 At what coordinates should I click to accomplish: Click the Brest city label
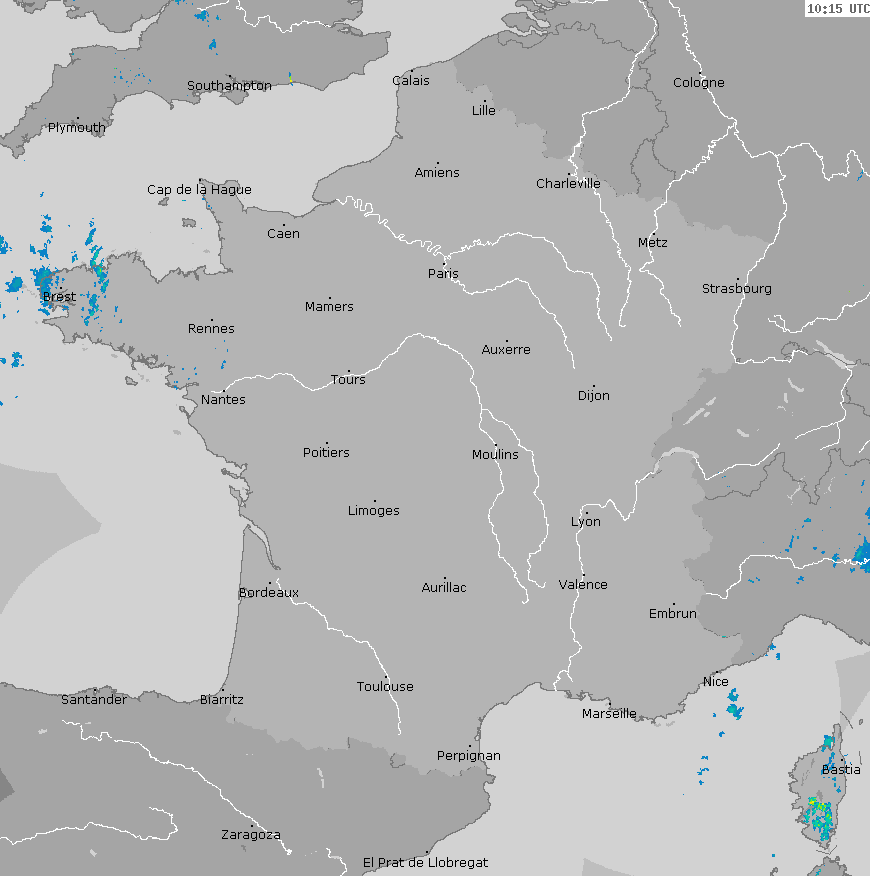[x=58, y=297]
